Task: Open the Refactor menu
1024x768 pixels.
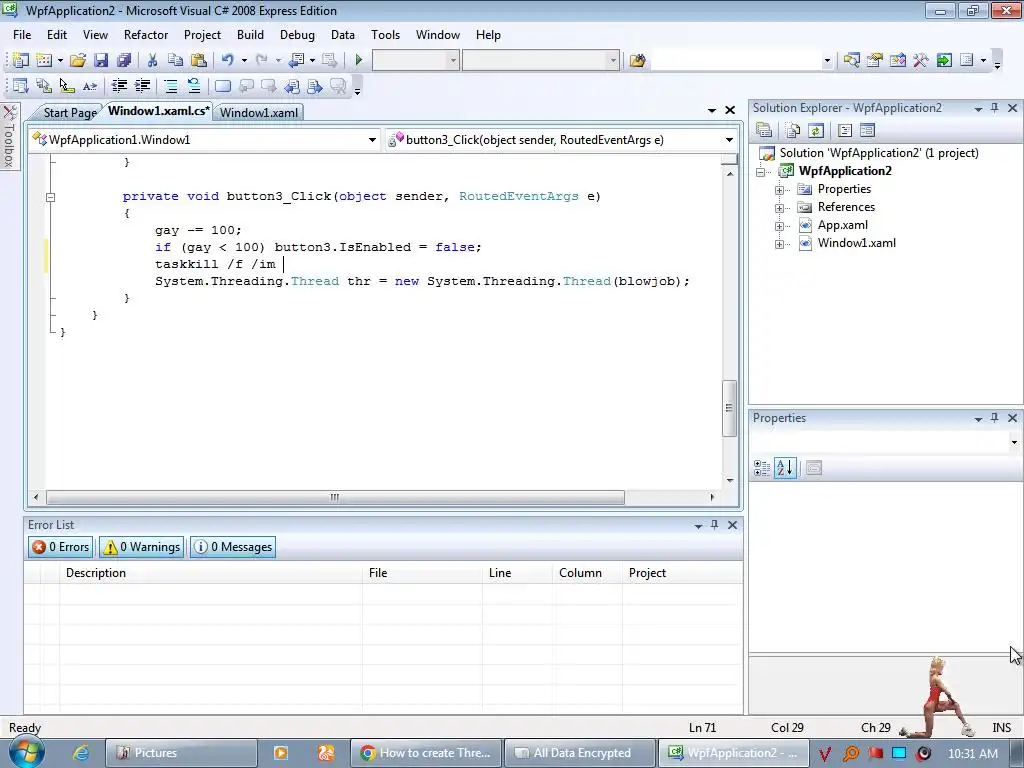Action: [146, 35]
